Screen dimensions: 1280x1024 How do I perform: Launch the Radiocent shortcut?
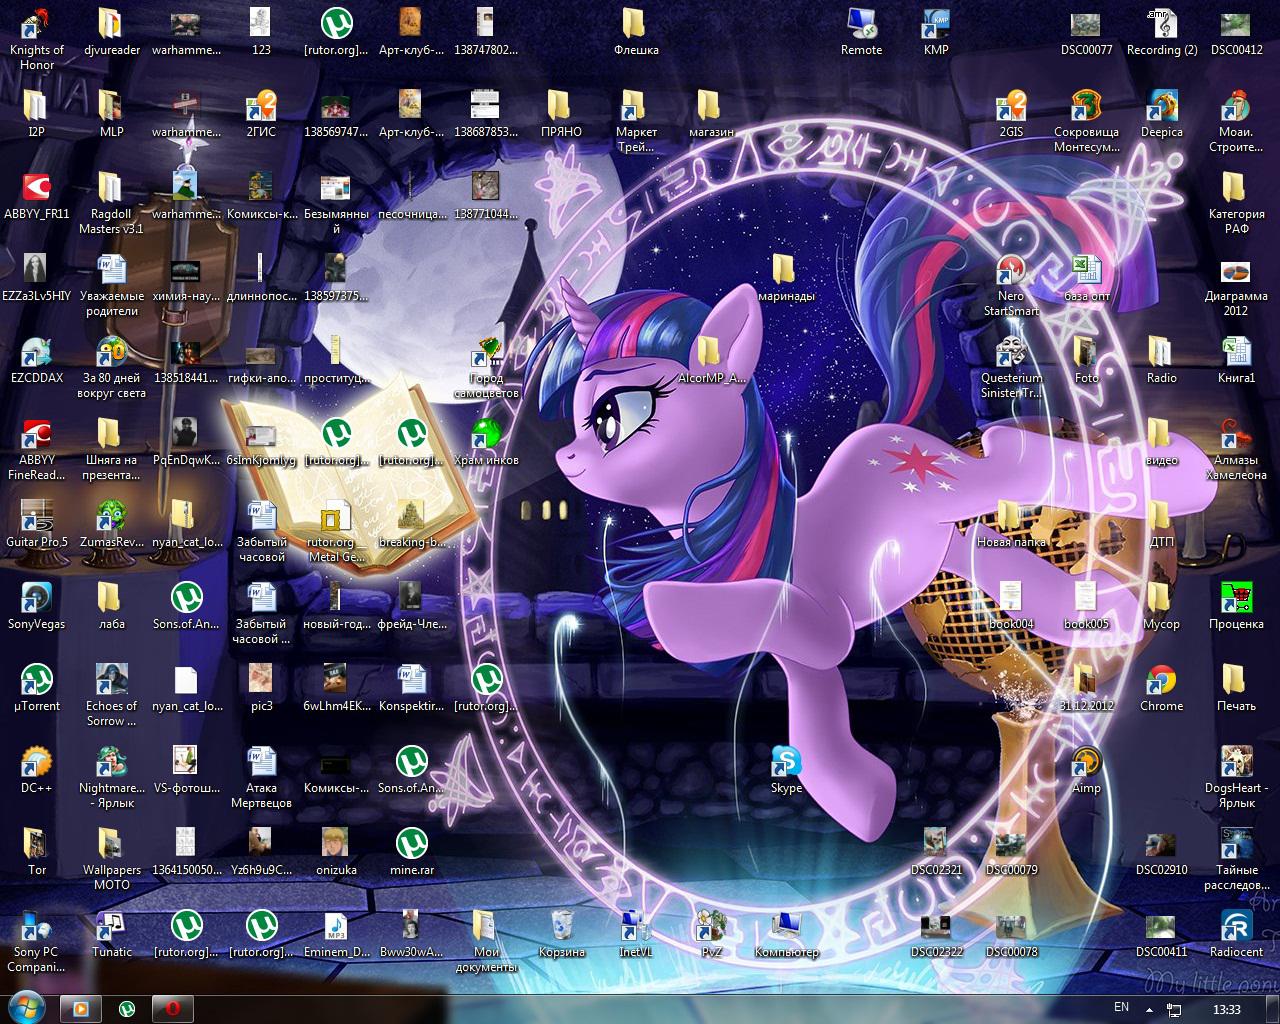(x=1236, y=934)
